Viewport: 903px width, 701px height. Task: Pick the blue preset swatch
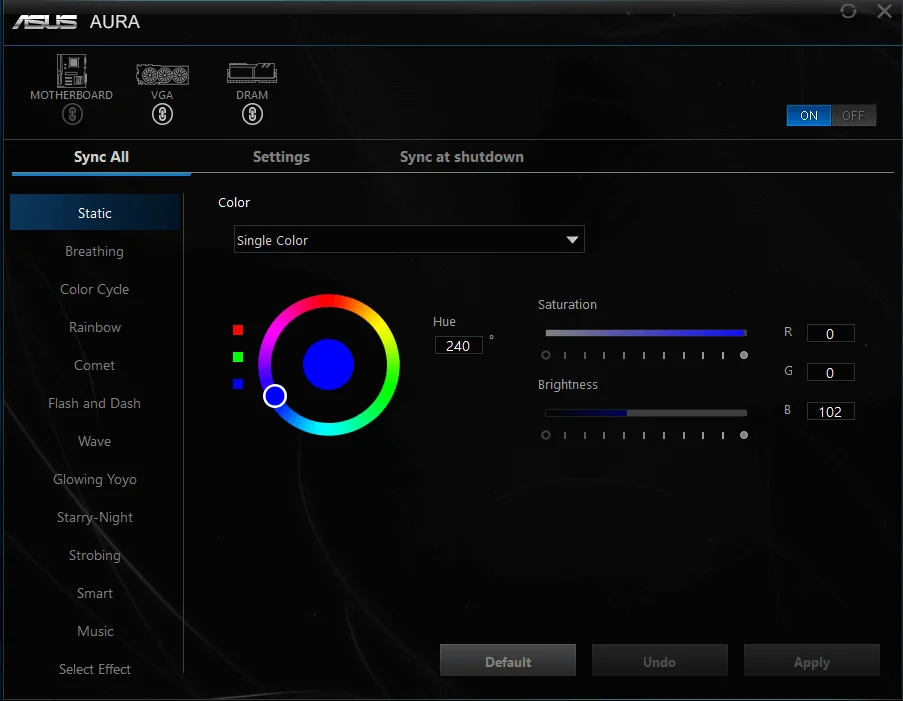(238, 384)
